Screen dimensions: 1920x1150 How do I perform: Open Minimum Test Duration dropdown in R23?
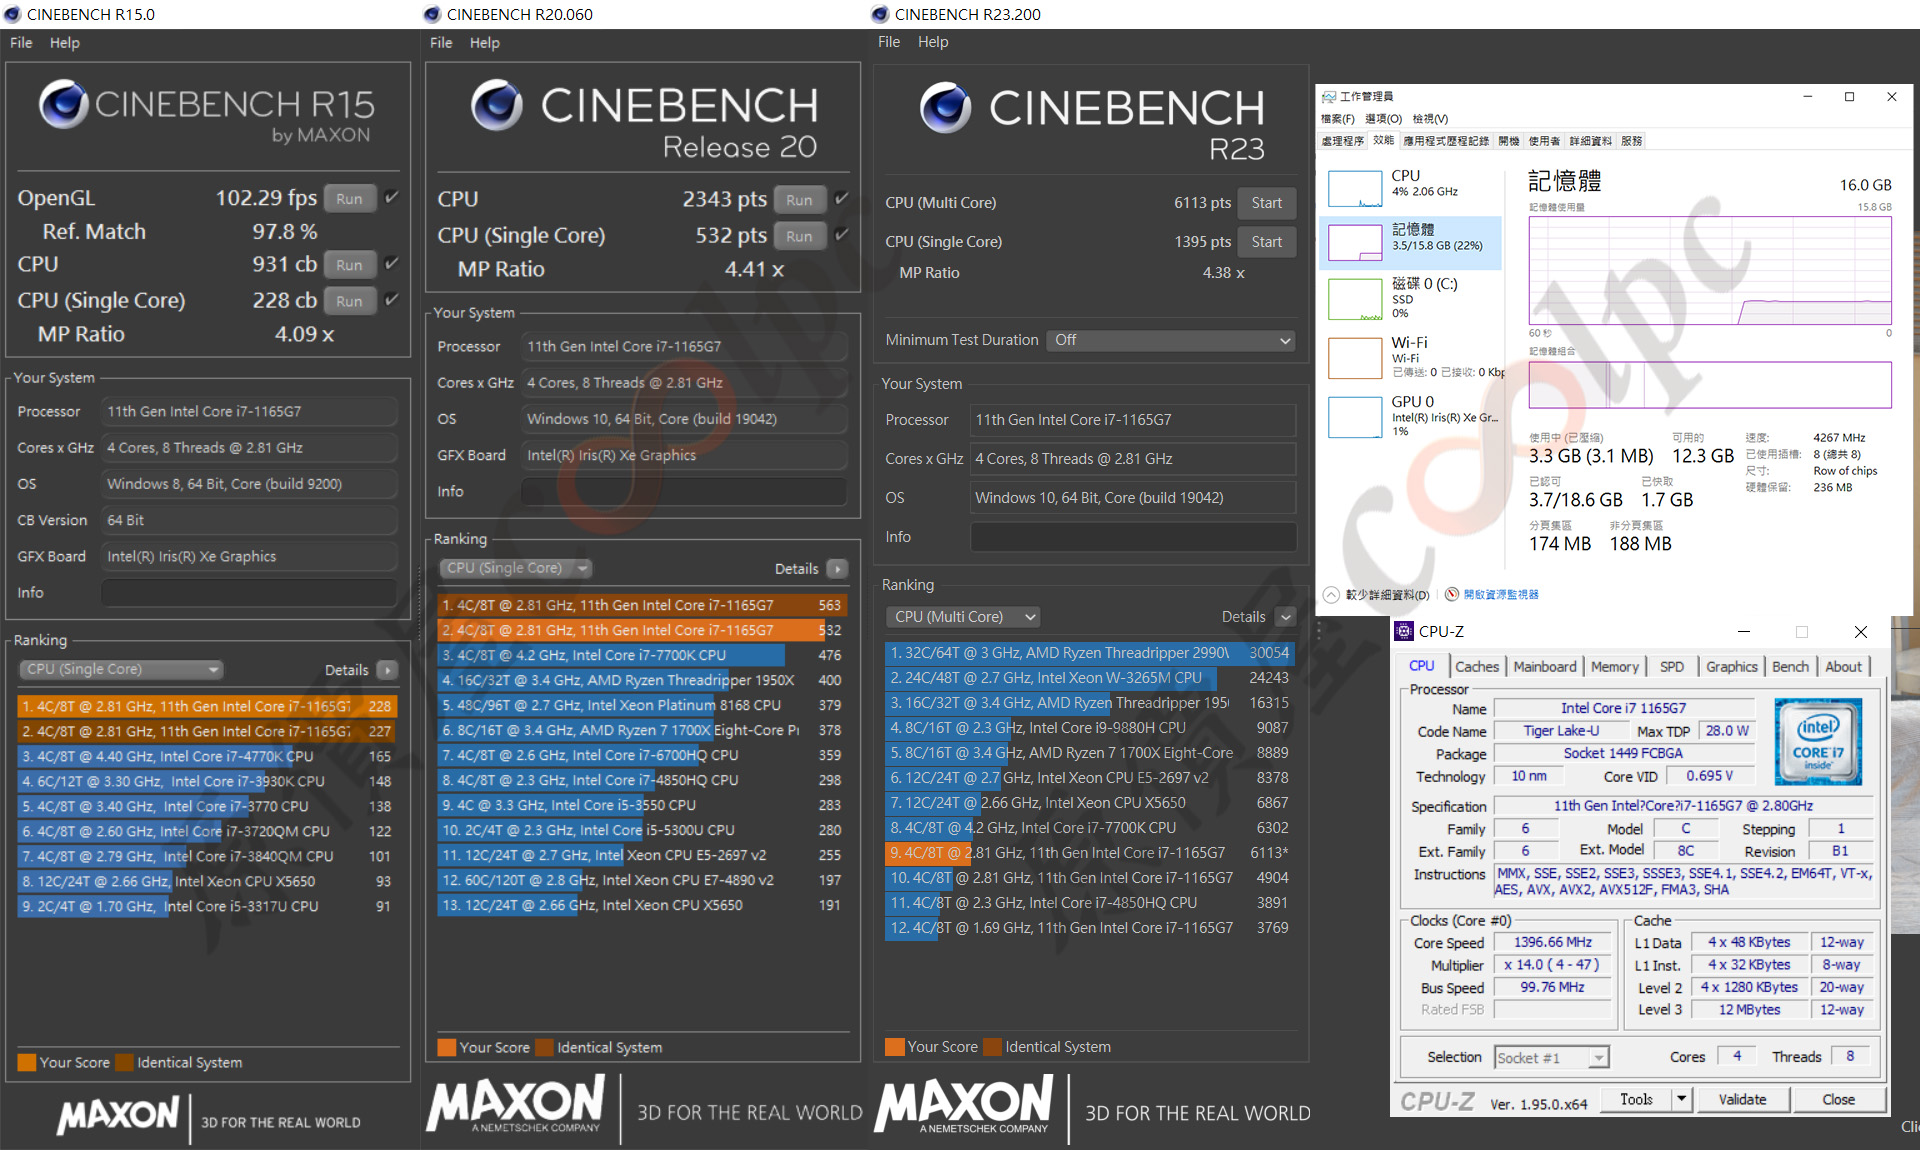pyautogui.click(x=1171, y=340)
